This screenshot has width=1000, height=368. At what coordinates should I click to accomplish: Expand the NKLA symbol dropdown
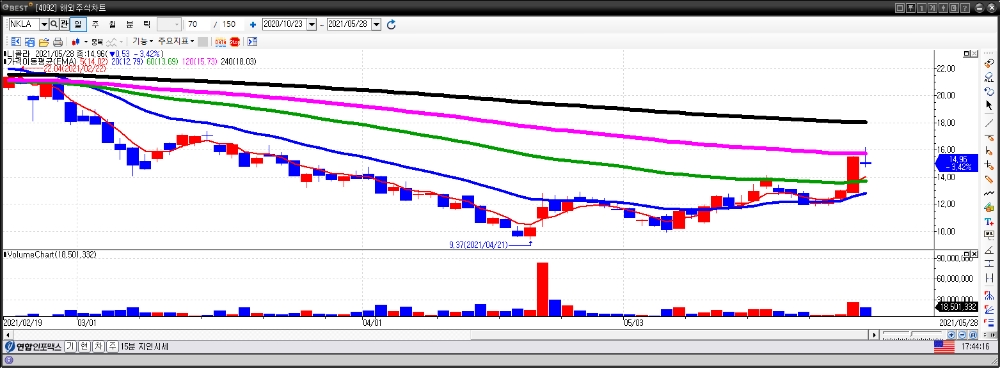click(44, 24)
